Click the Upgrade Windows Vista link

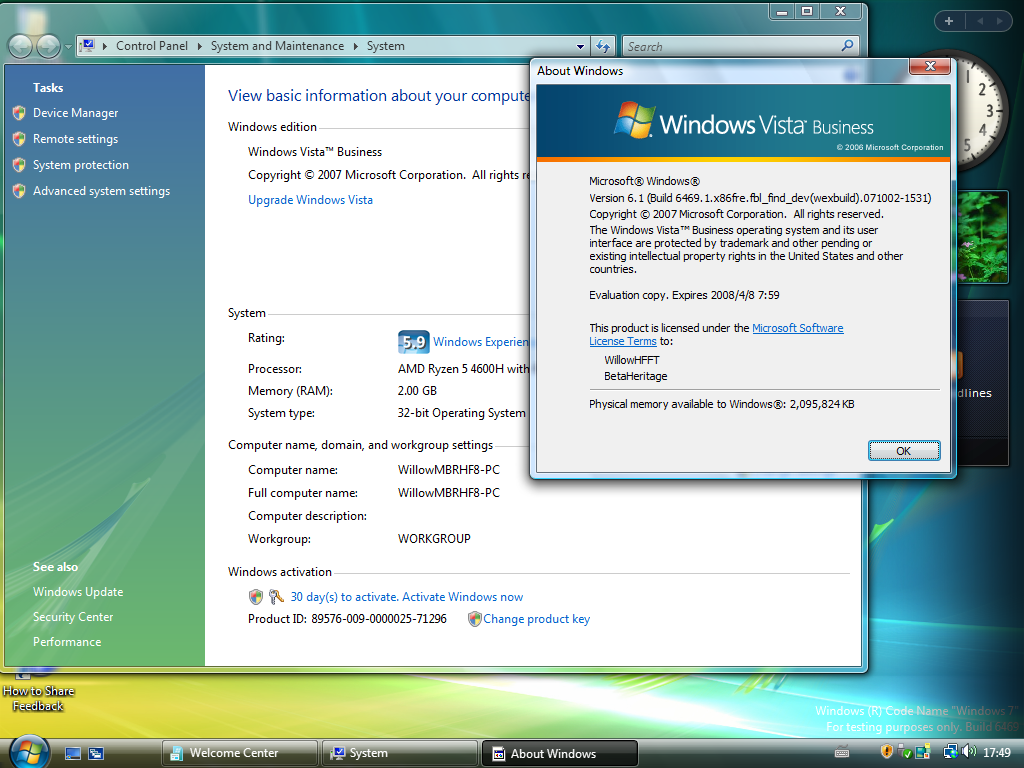[310, 200]
